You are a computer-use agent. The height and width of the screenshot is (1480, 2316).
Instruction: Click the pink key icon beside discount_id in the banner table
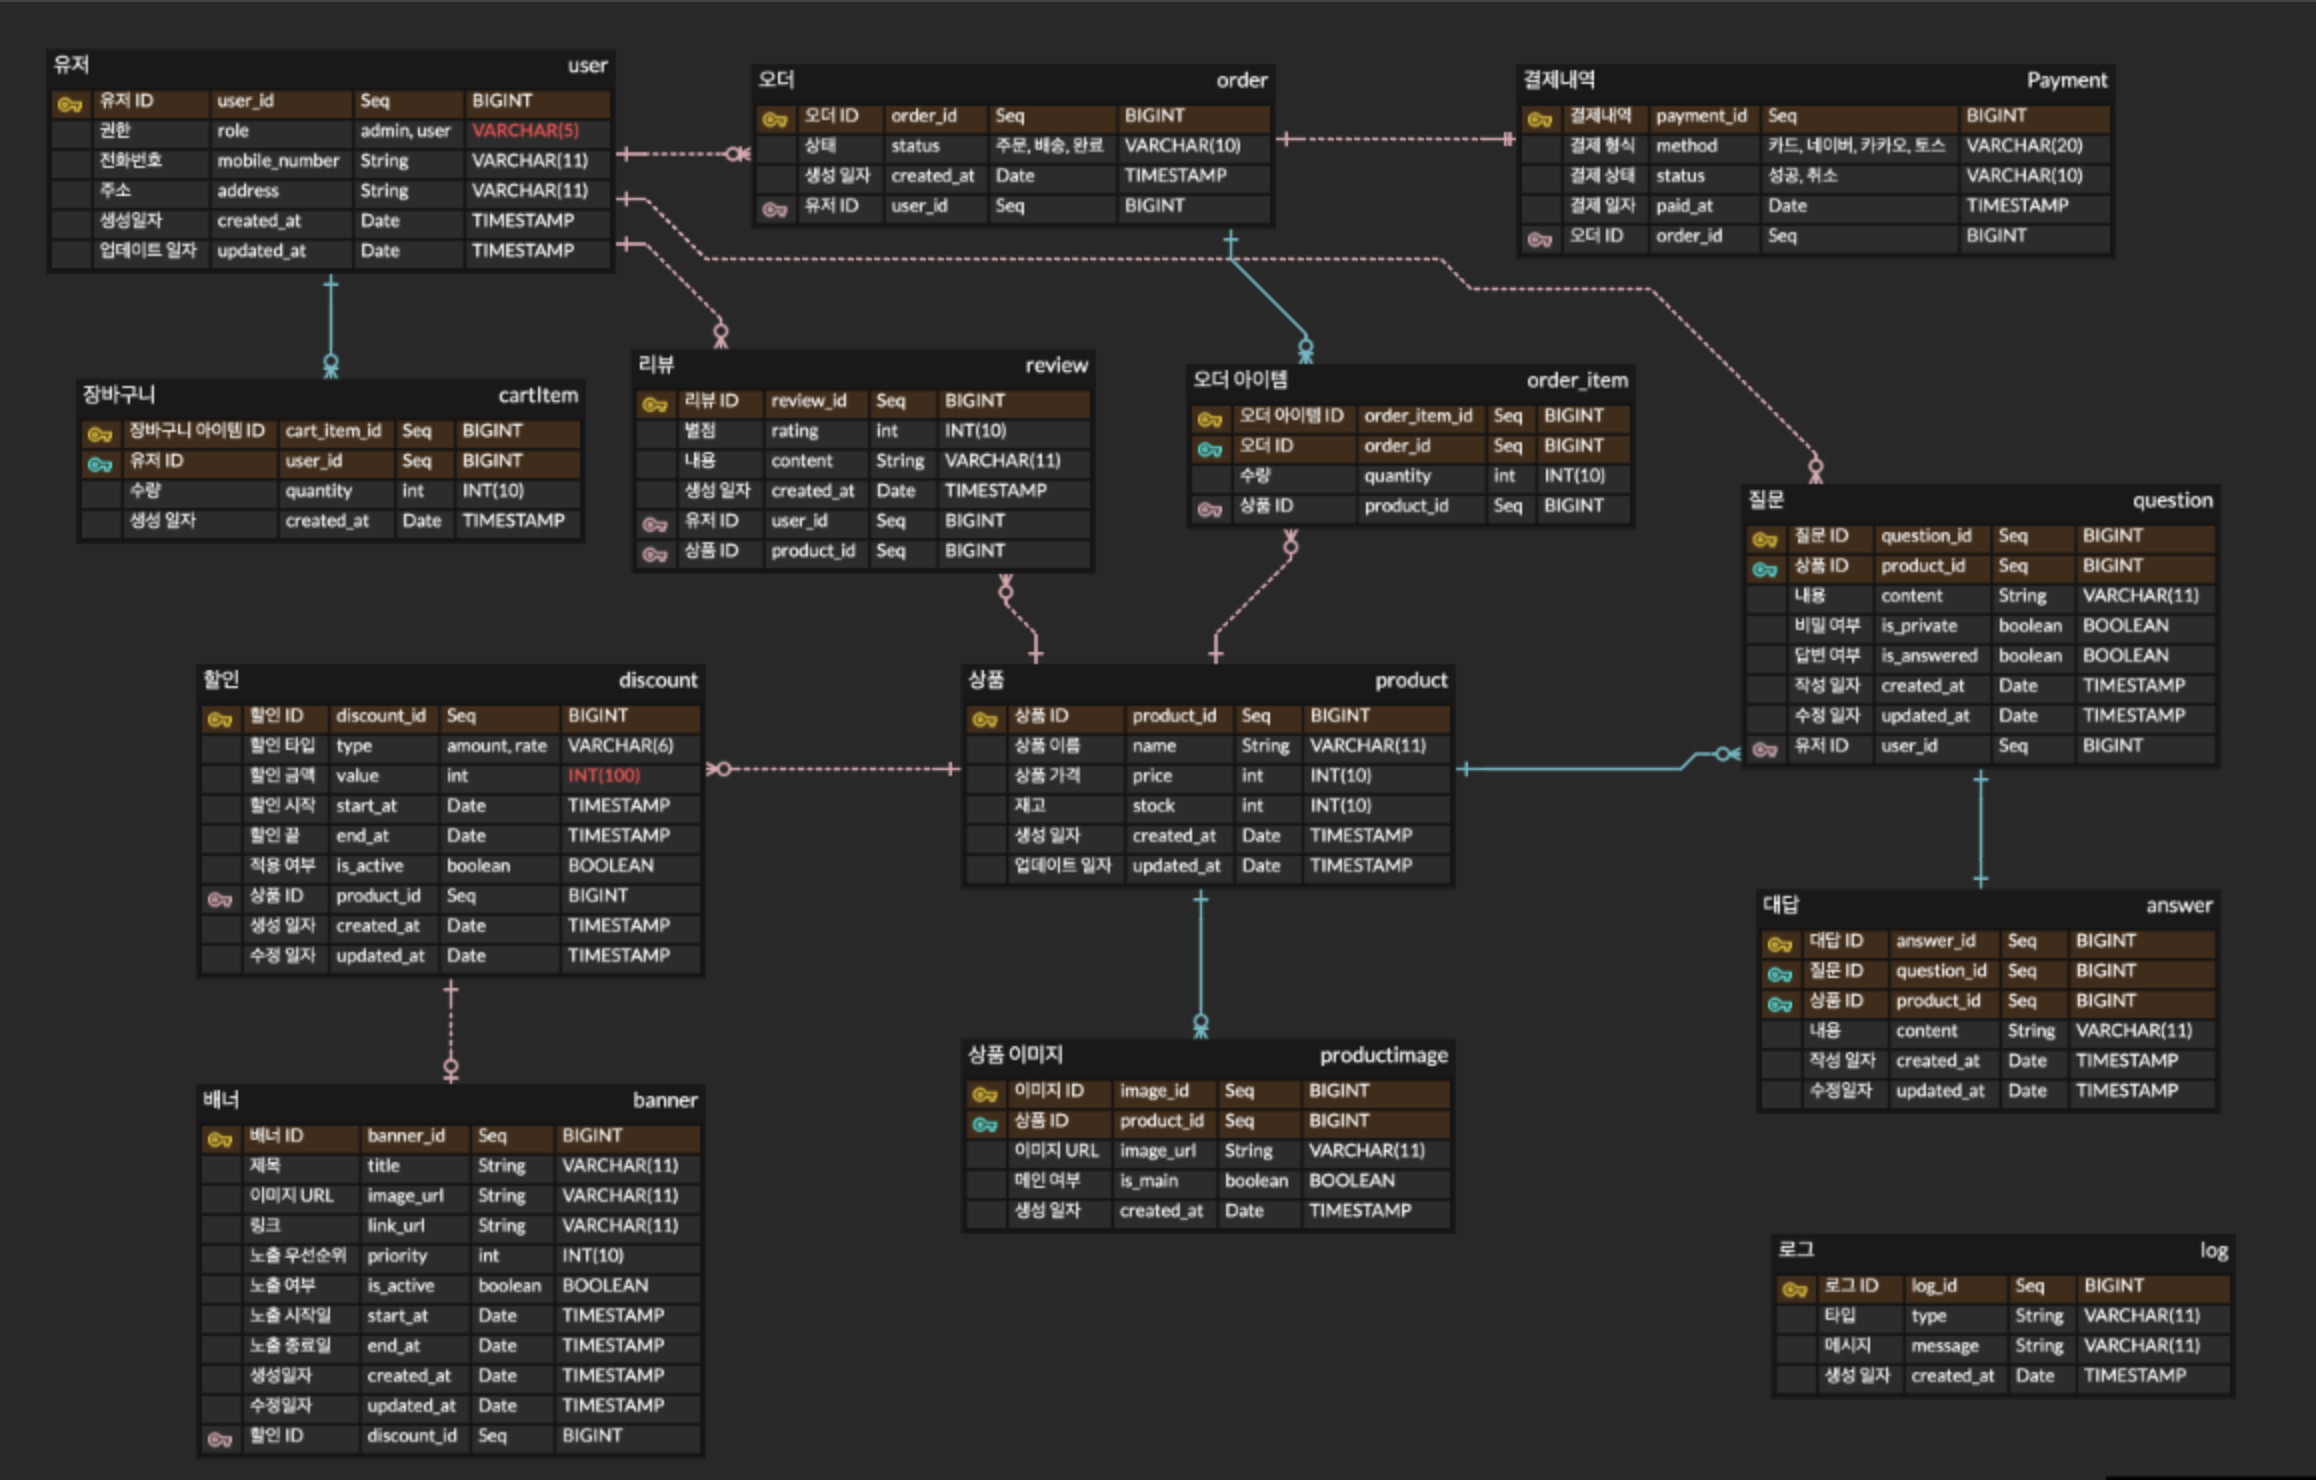pyautogui.click(x=220, y=1438)
